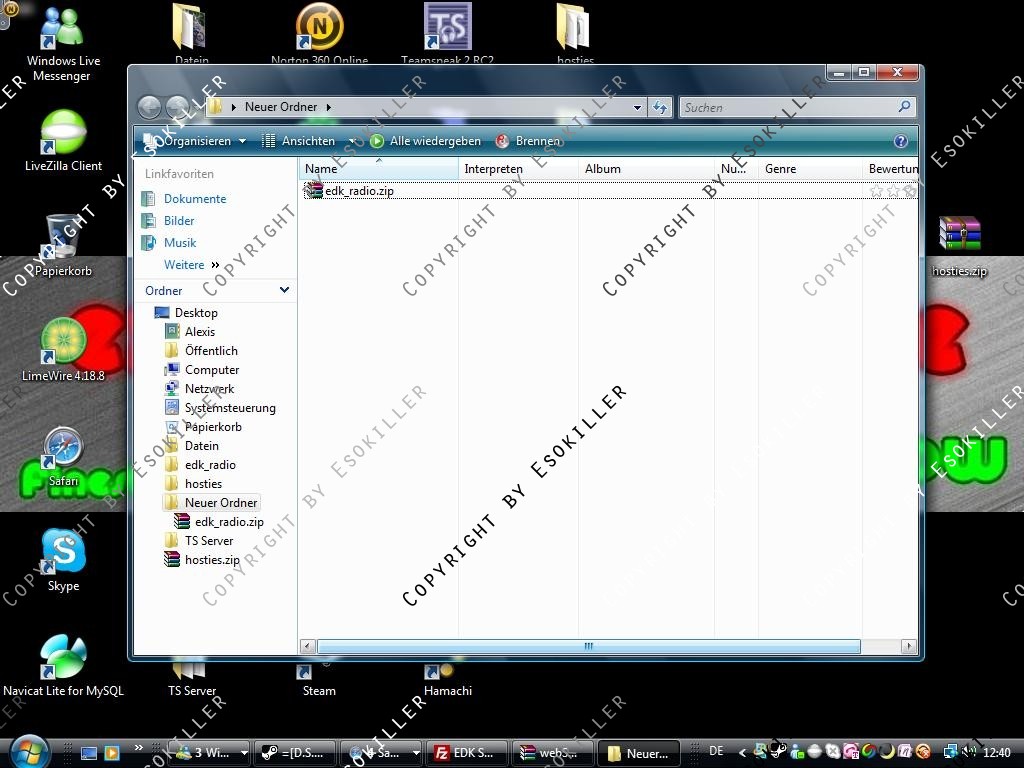Expand chevron after Neuer Ordner breadcrumb
This screenshot has width=1024, height=768.
tap(328, 107)
